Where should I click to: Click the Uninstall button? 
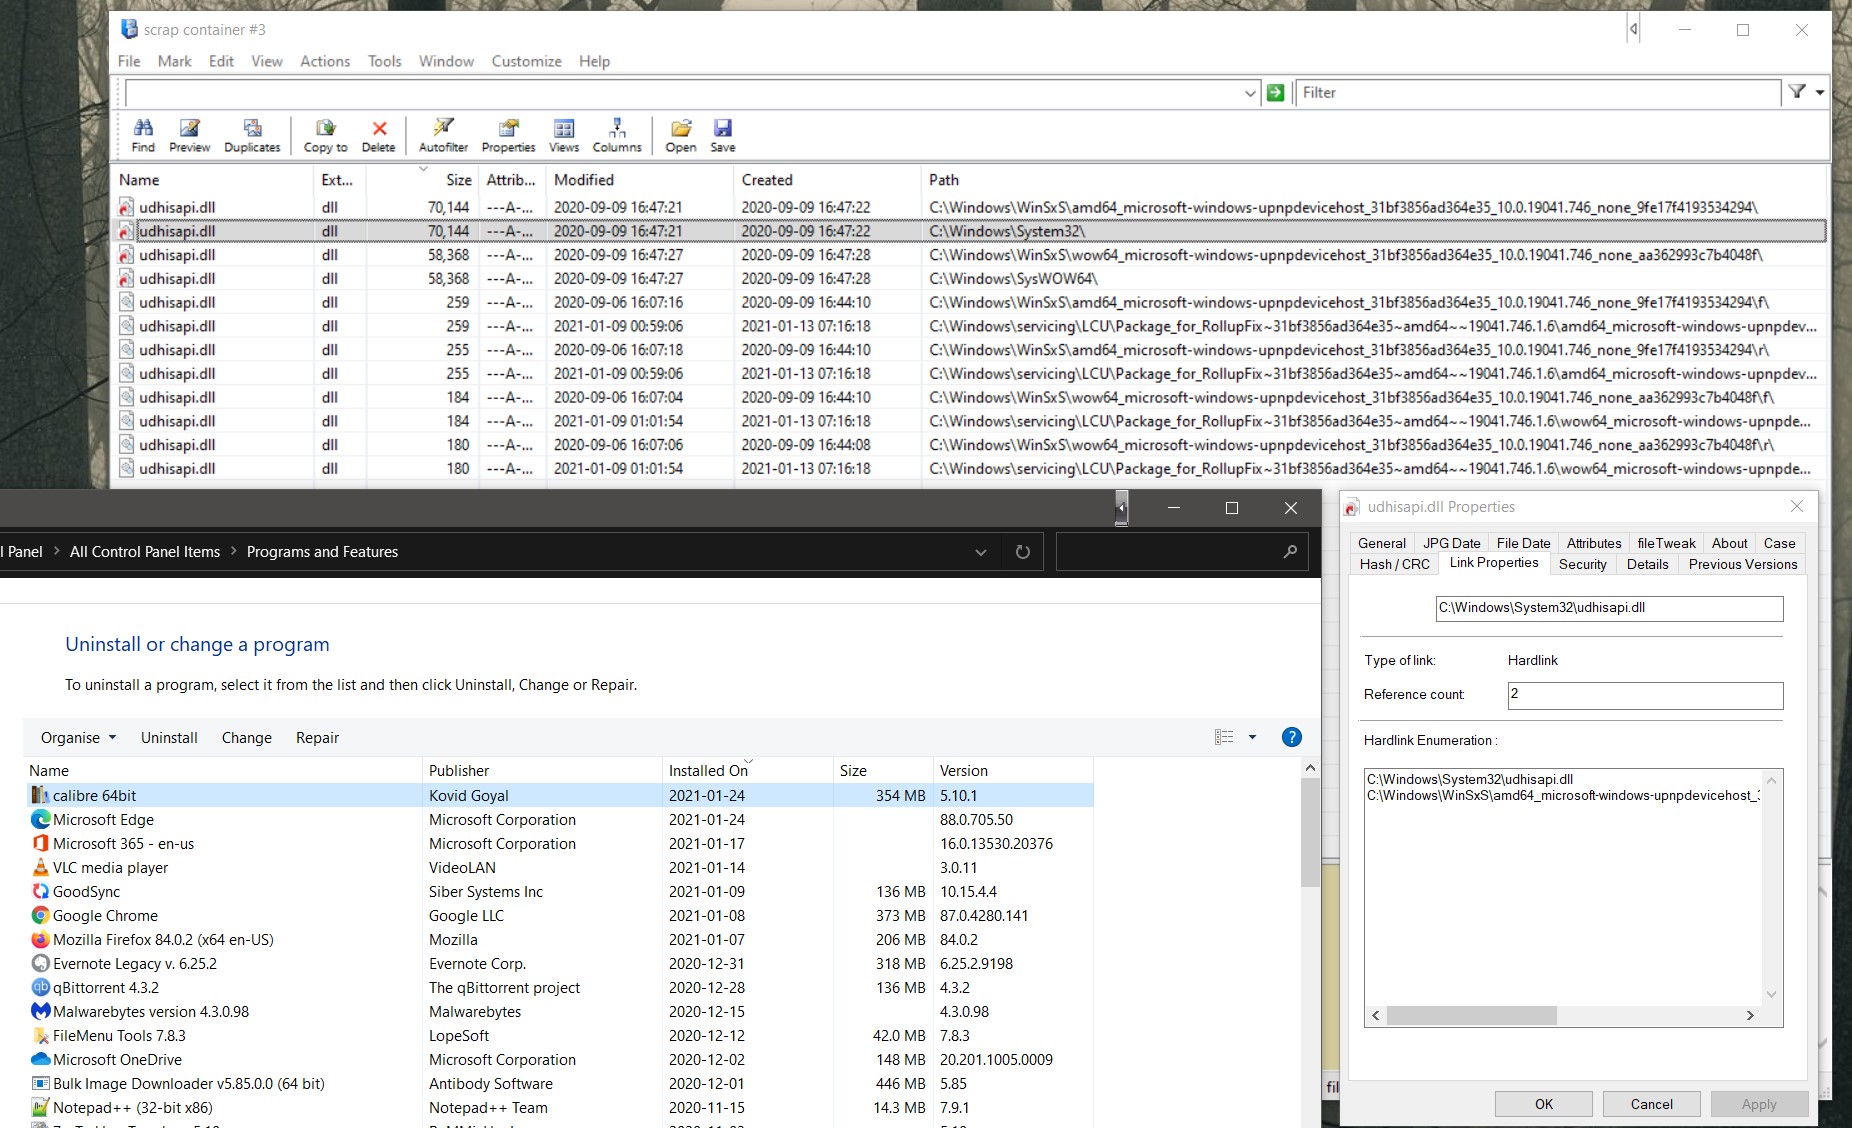169,737
